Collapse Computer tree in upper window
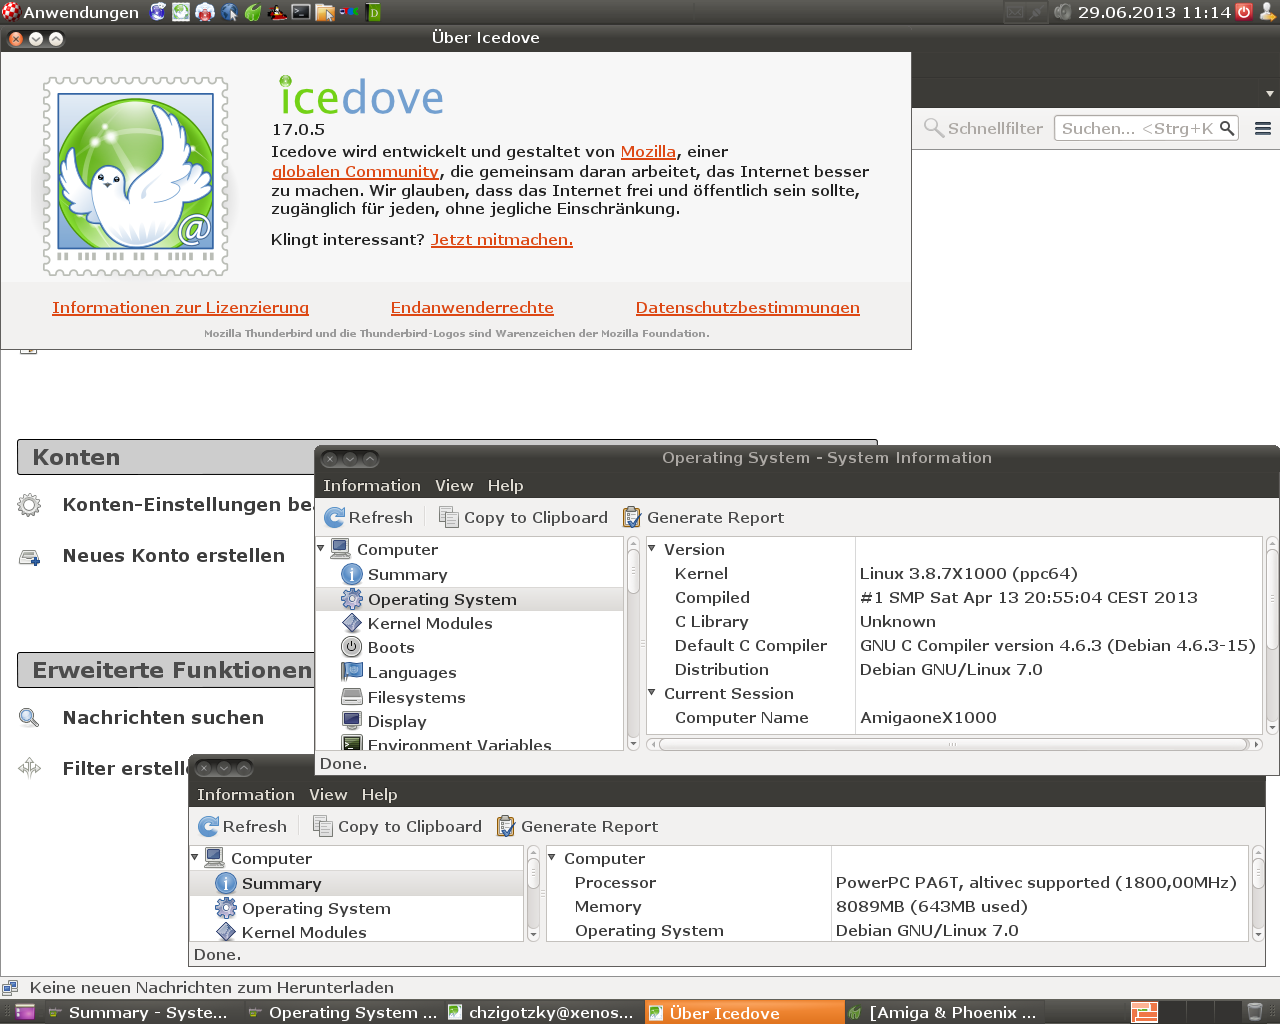 [x=321, y=549]
